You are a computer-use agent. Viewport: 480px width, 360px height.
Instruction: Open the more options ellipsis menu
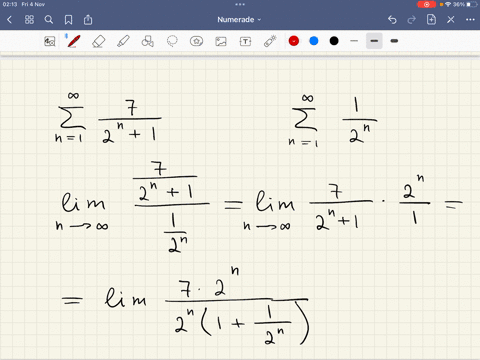click(x=470, y=20)
